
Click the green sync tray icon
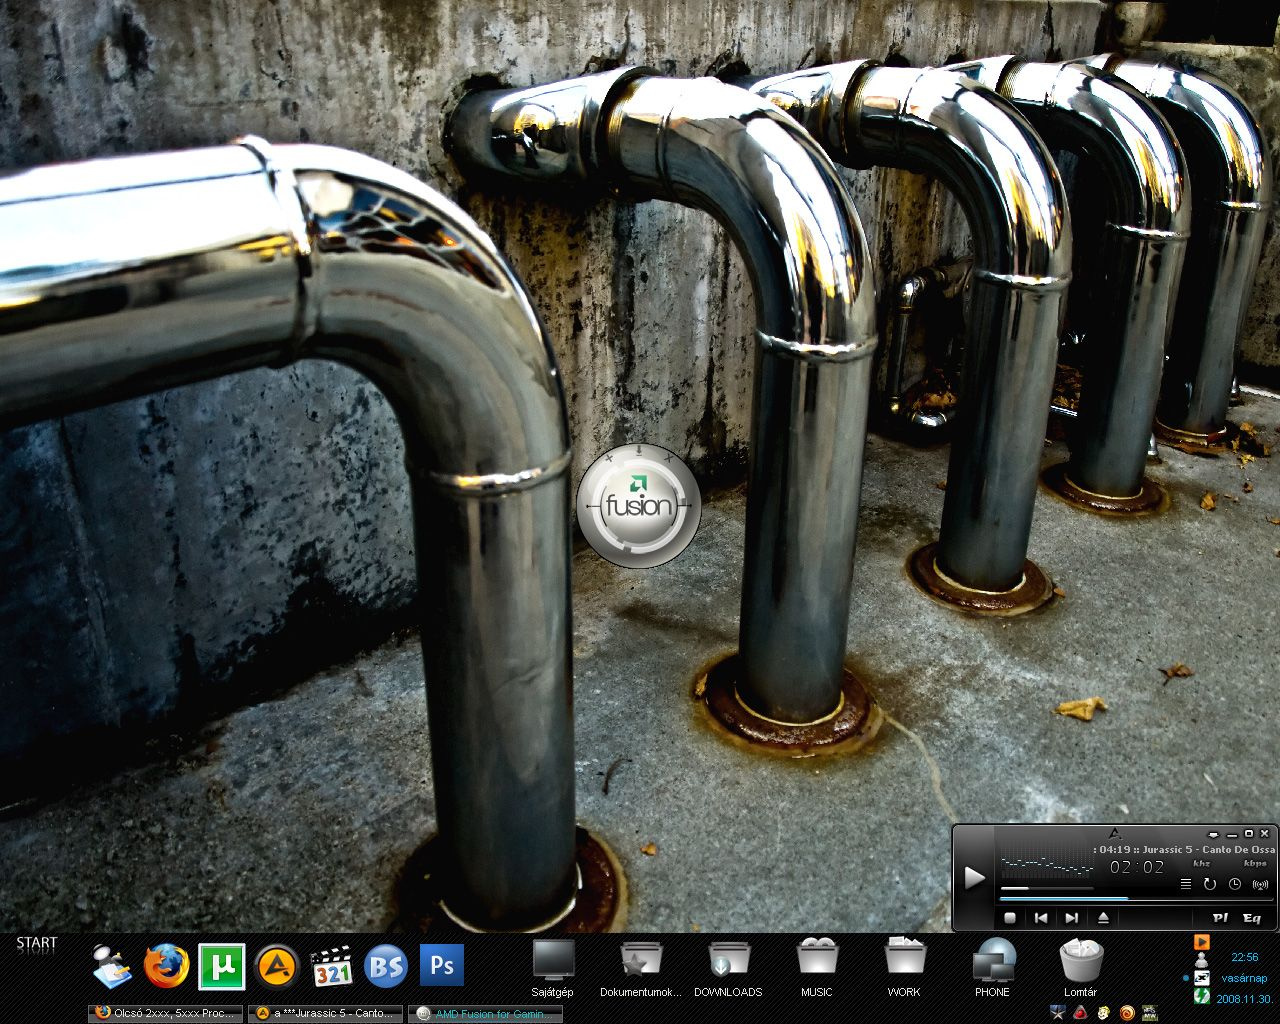point(1202,996)
